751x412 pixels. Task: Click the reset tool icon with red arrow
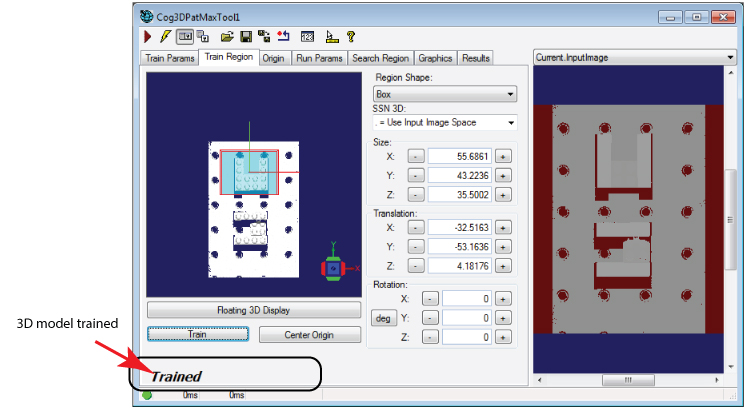point(283,37)
